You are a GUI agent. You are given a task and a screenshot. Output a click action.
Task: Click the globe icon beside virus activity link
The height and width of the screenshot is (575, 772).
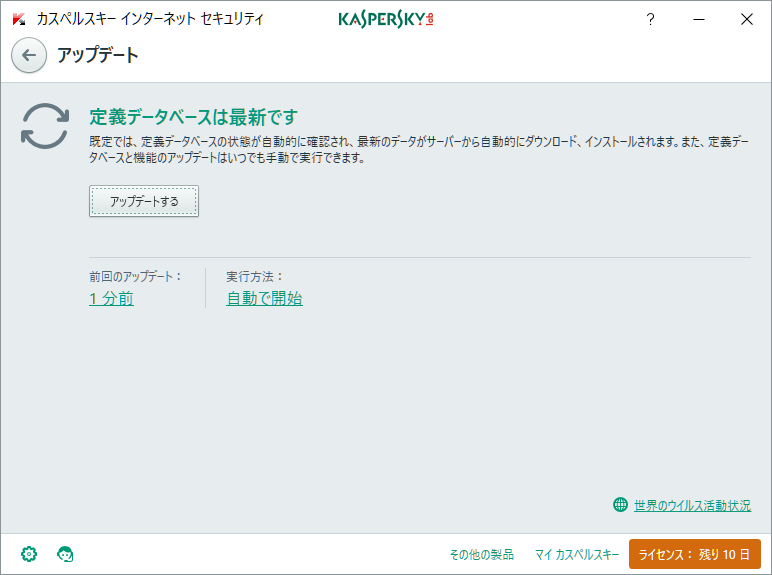click(x=620, y=505)
